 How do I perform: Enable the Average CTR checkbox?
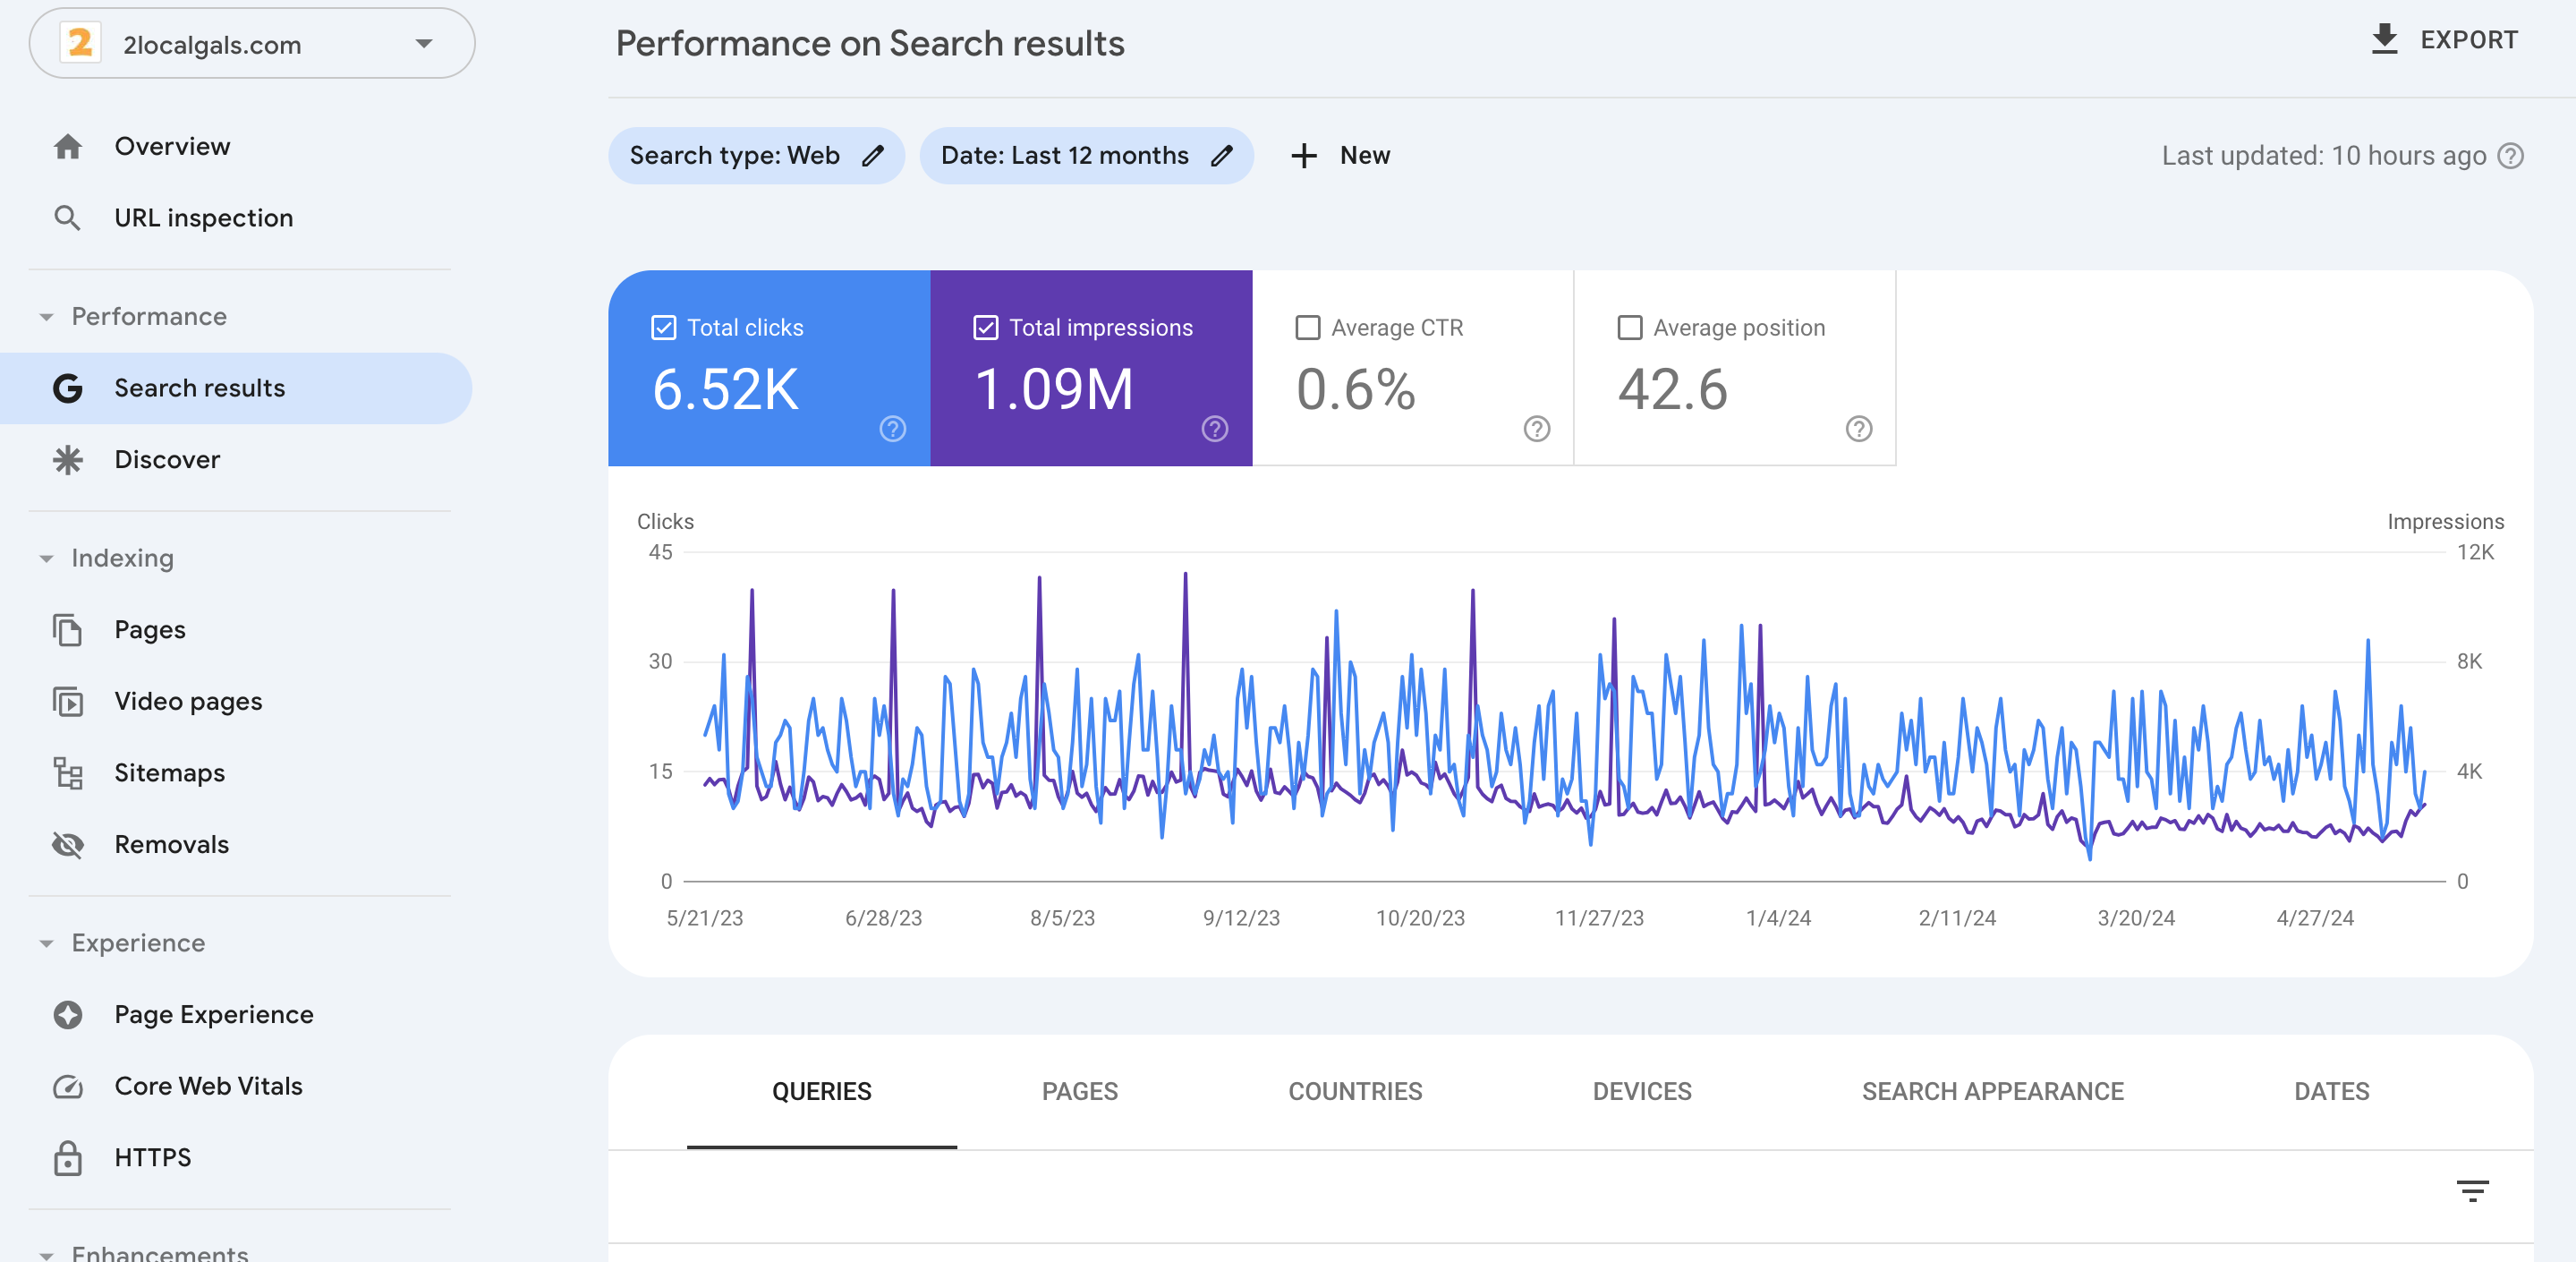coord(1307,328)
